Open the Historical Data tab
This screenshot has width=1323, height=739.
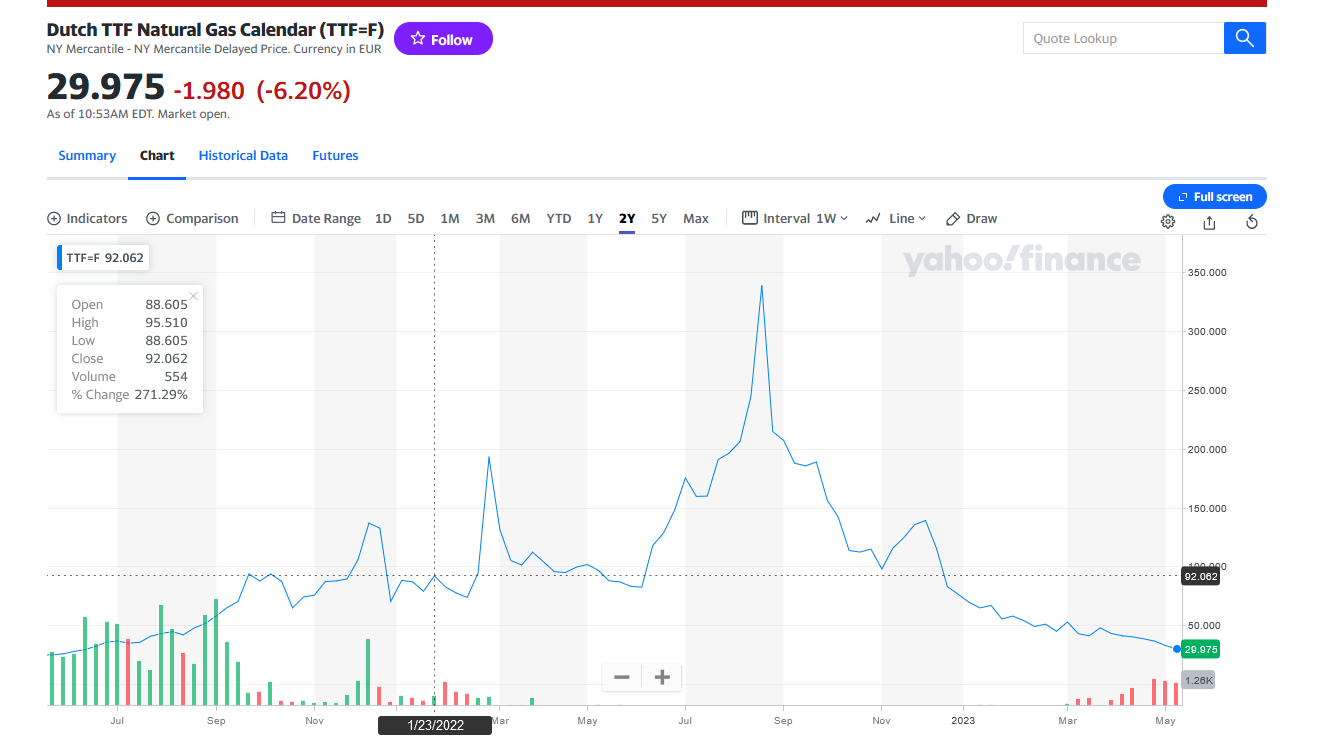pyautogui.click(x=243, y=156)
